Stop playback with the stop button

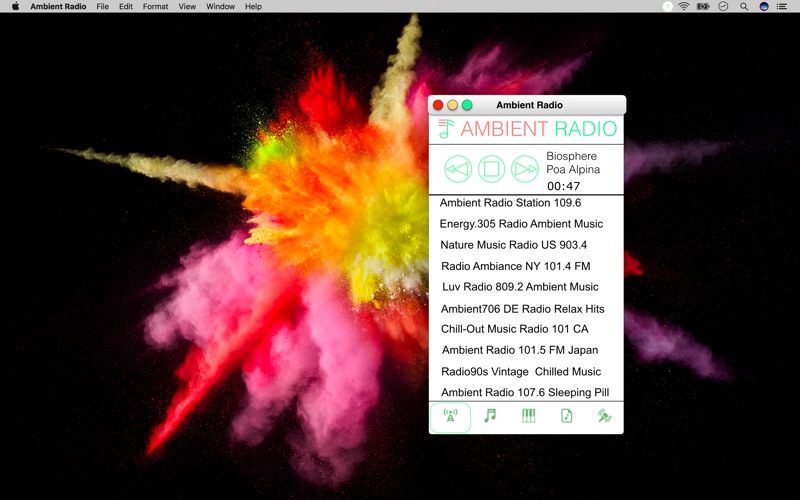click(x=491, y=169)
